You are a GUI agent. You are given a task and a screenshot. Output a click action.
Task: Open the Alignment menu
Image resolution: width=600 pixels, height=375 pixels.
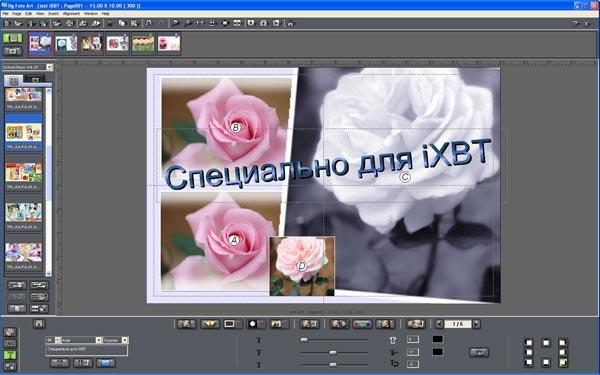tap(71, 13)
